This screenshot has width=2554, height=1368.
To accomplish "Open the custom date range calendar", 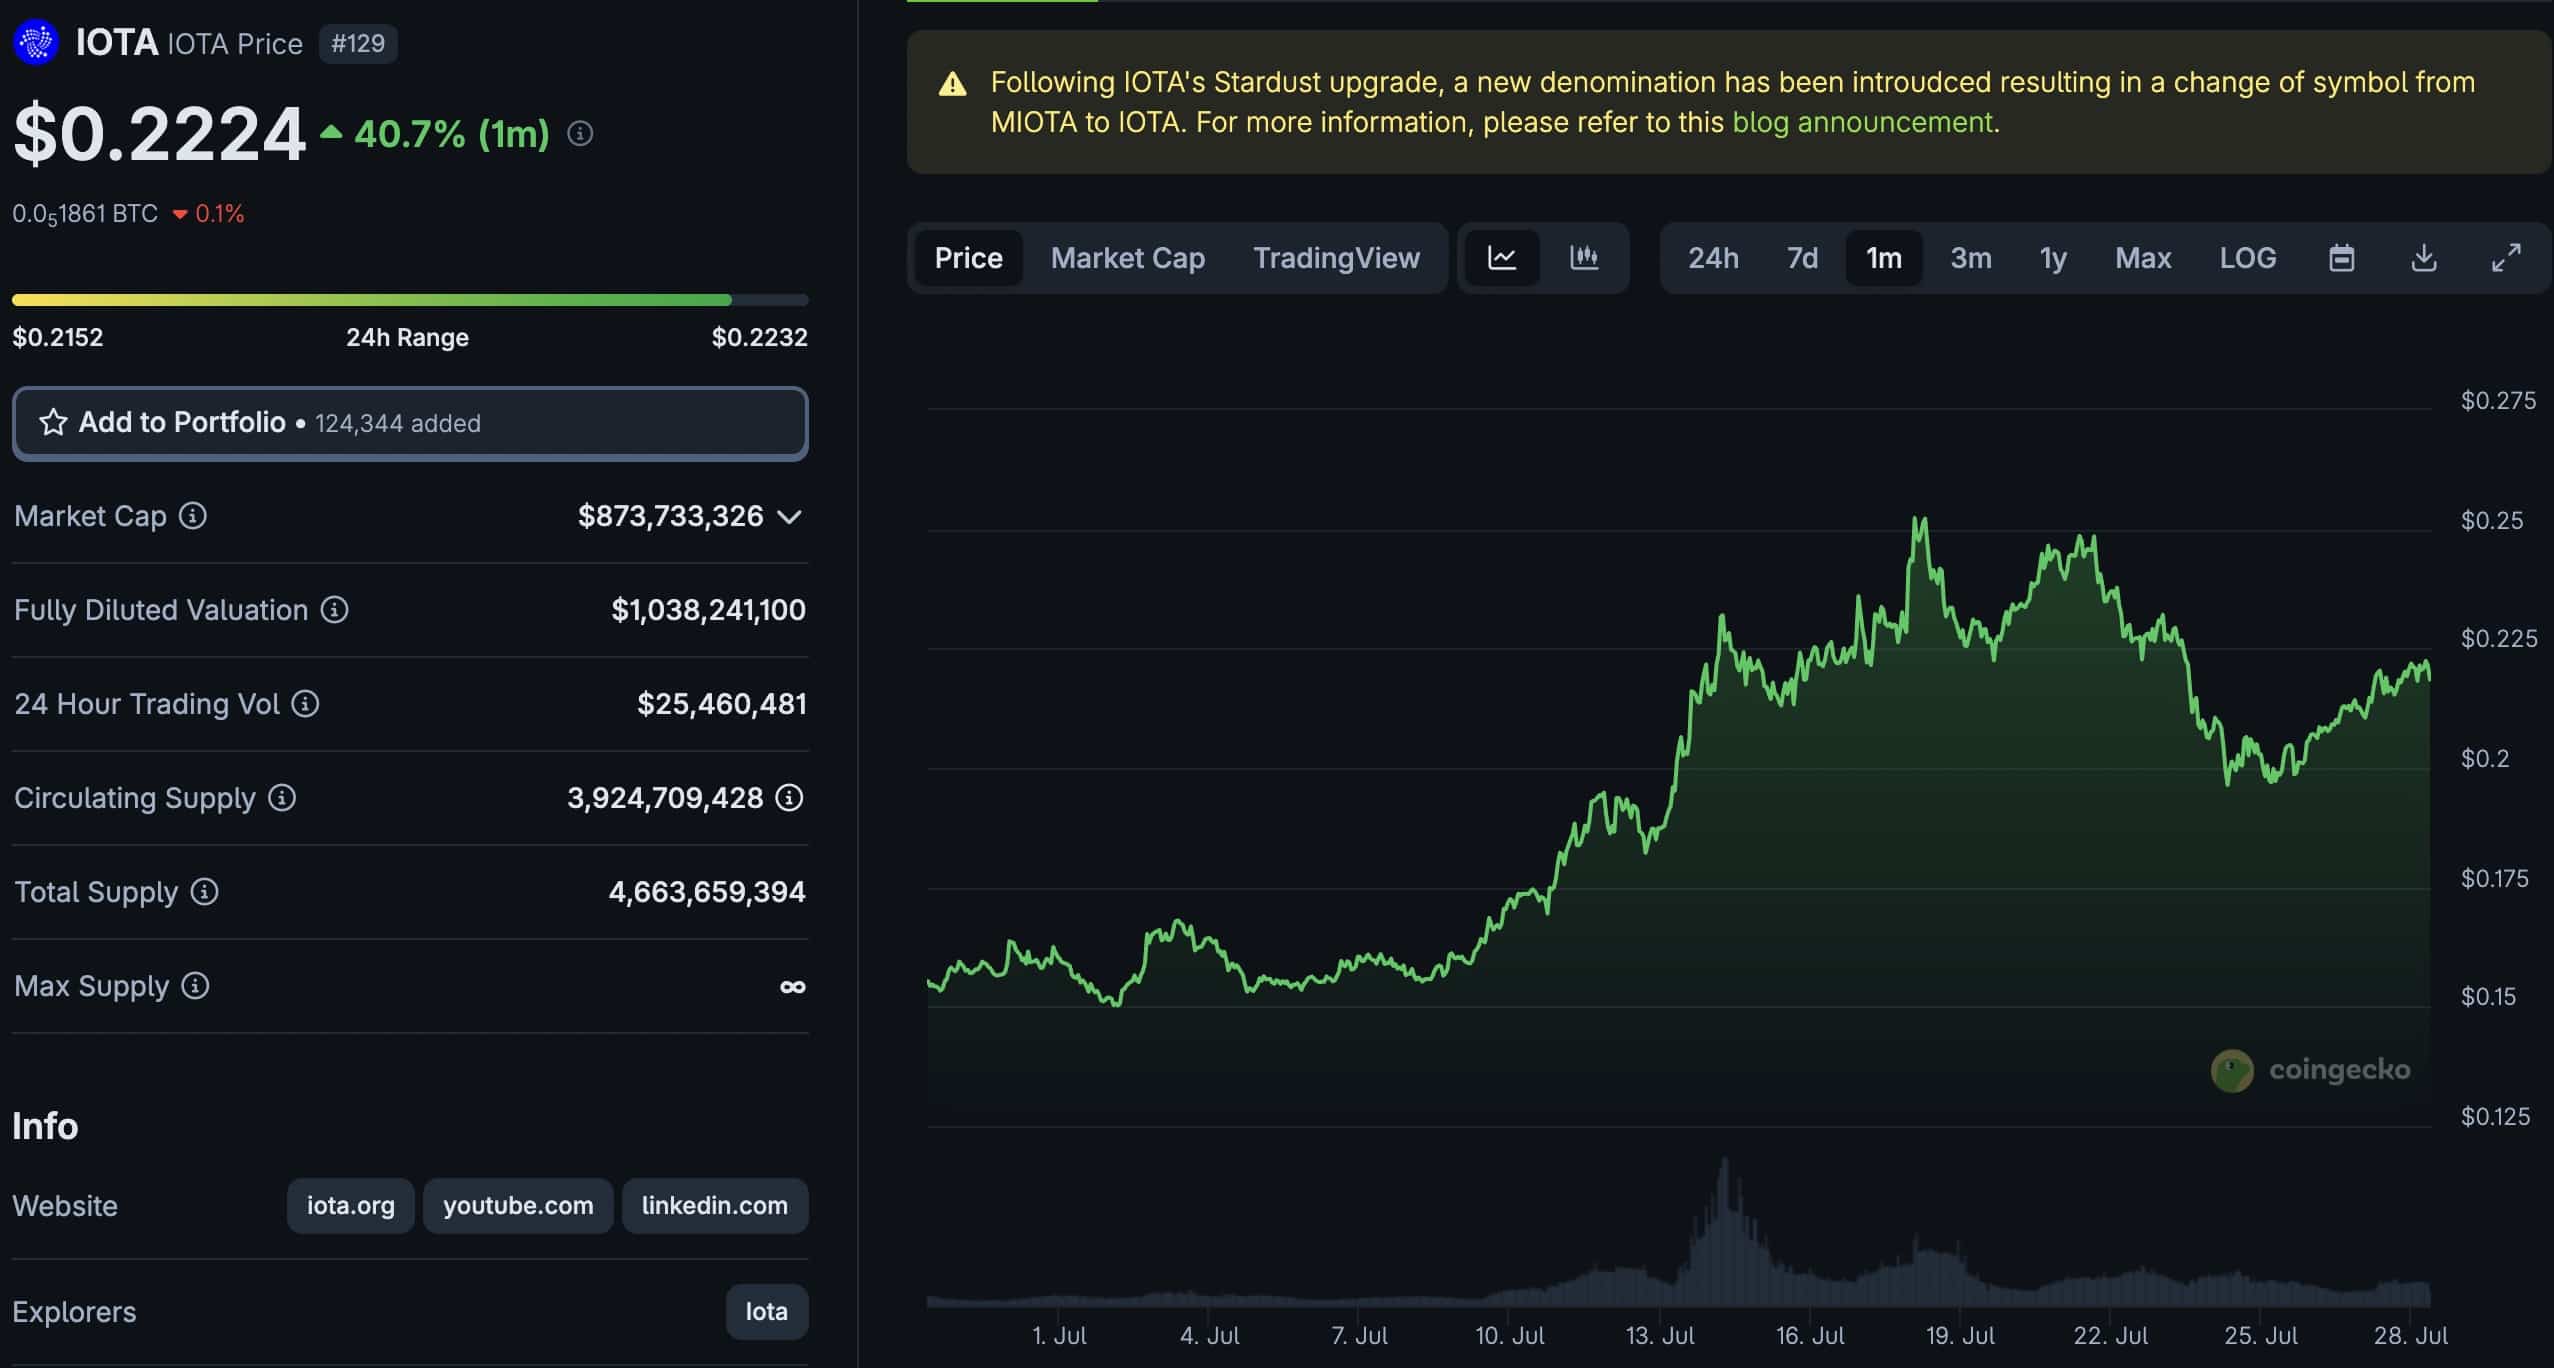I will point(2342,258).
